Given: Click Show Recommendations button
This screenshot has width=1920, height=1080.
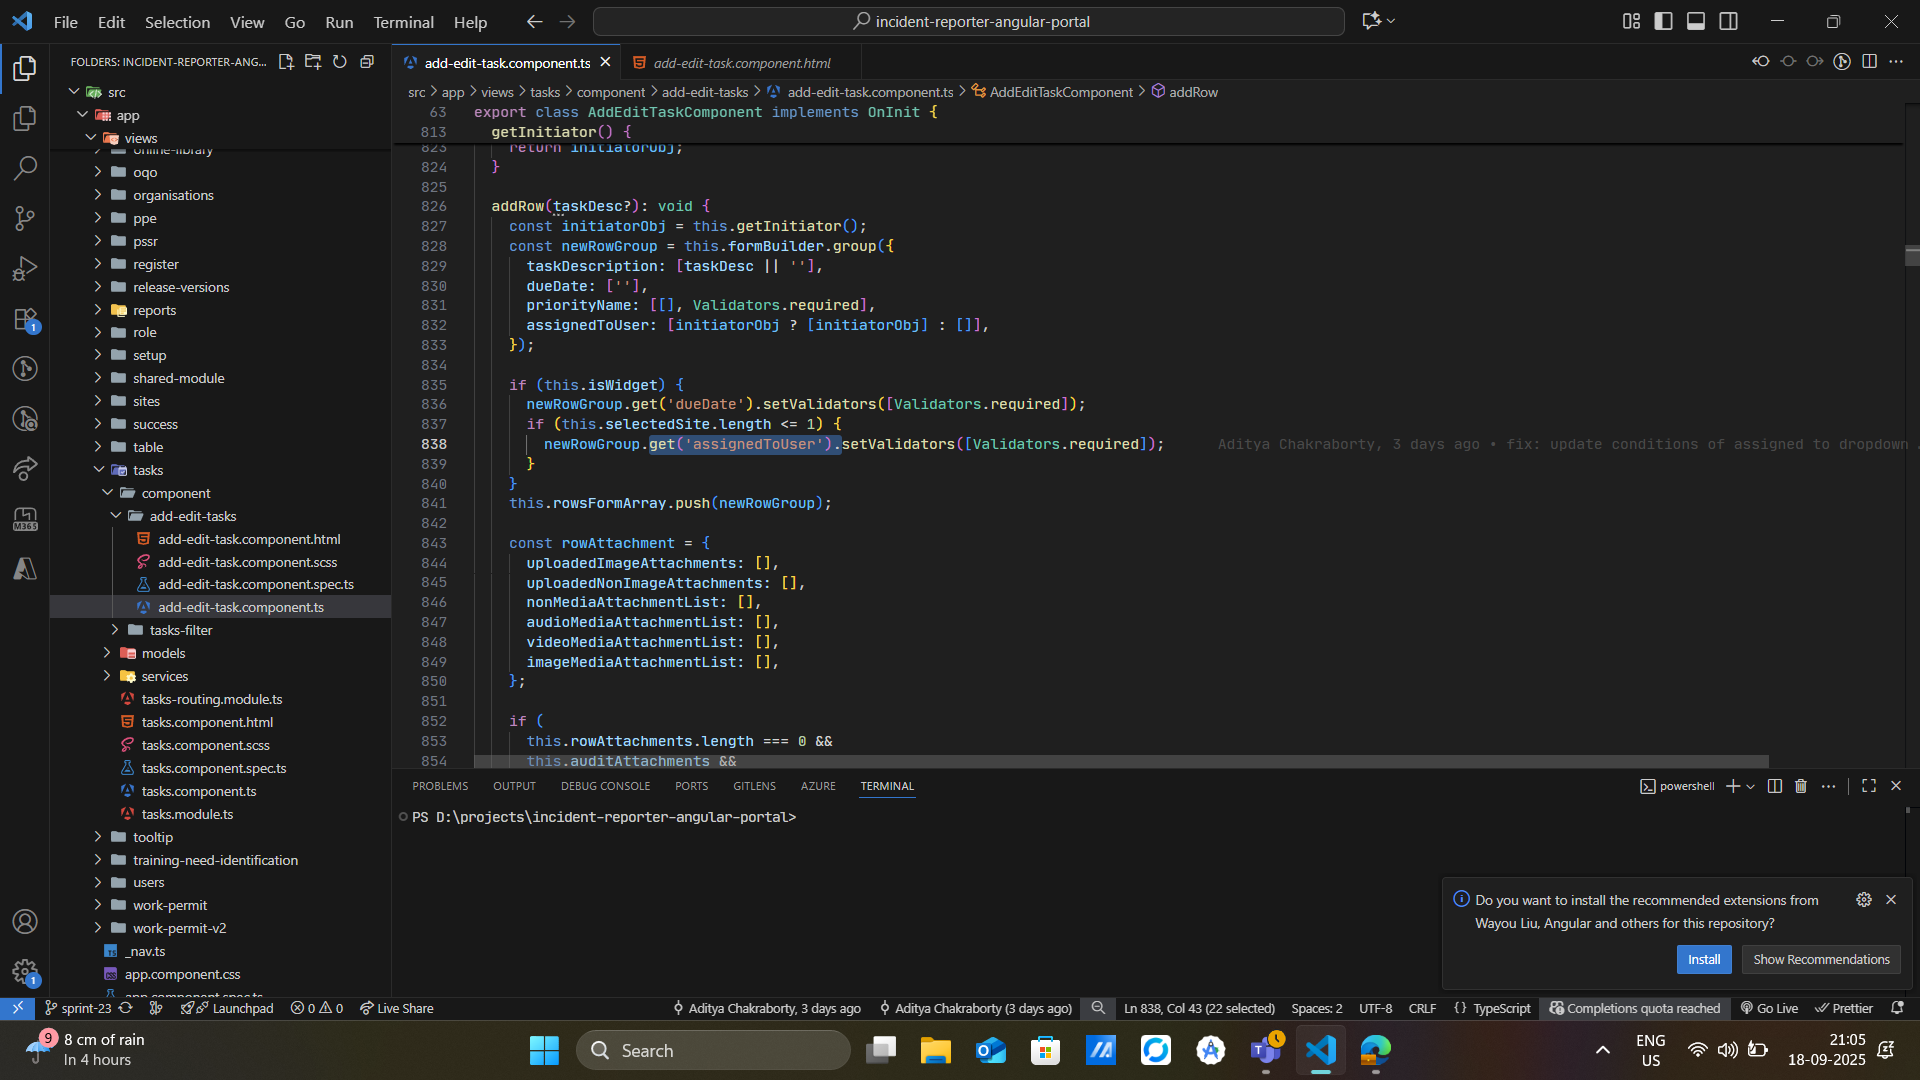Looking at the screenshot, I should click(1820, 959).
